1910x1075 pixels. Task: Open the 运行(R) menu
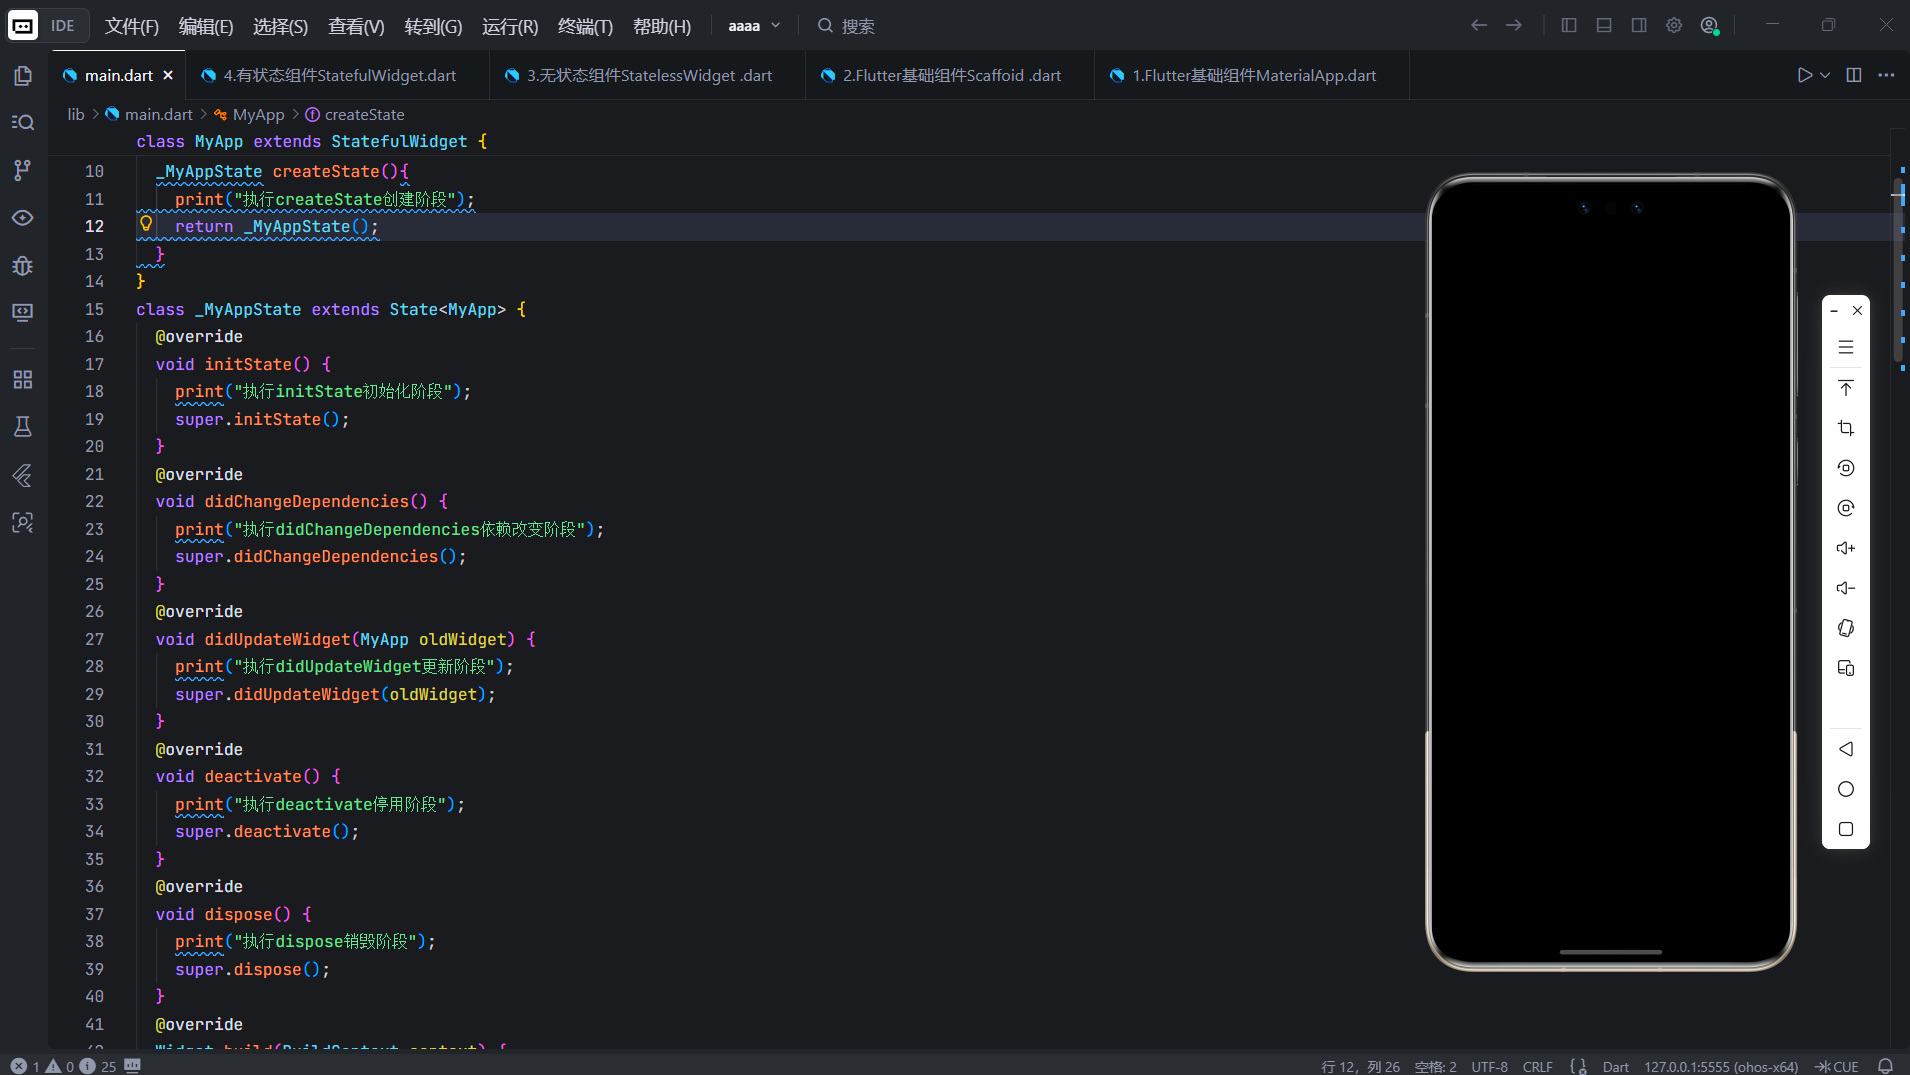pyautogui.click(x=510, y=26)
